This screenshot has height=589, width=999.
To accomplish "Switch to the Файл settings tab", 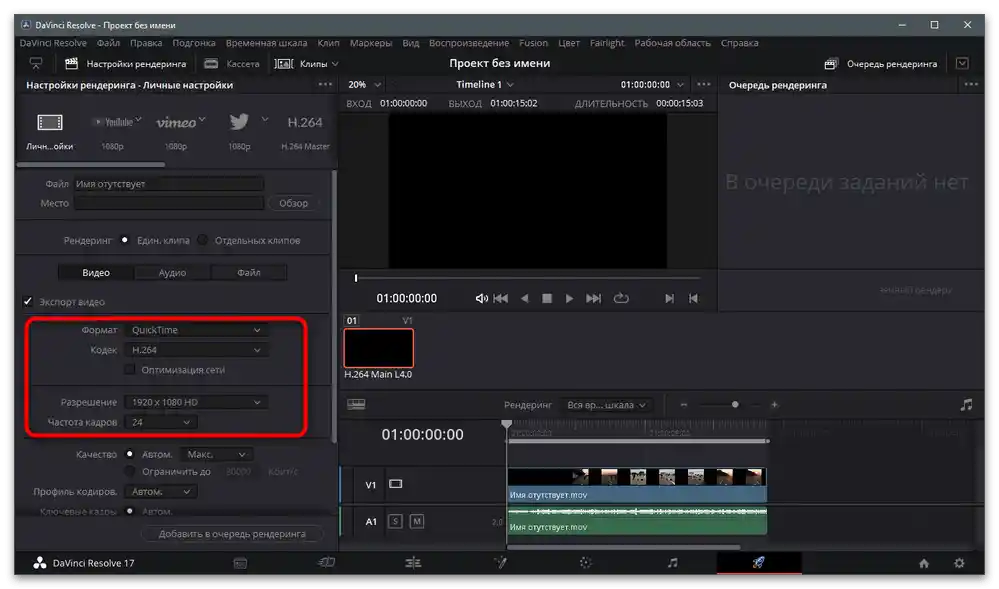I will click(x=248, y=272).
